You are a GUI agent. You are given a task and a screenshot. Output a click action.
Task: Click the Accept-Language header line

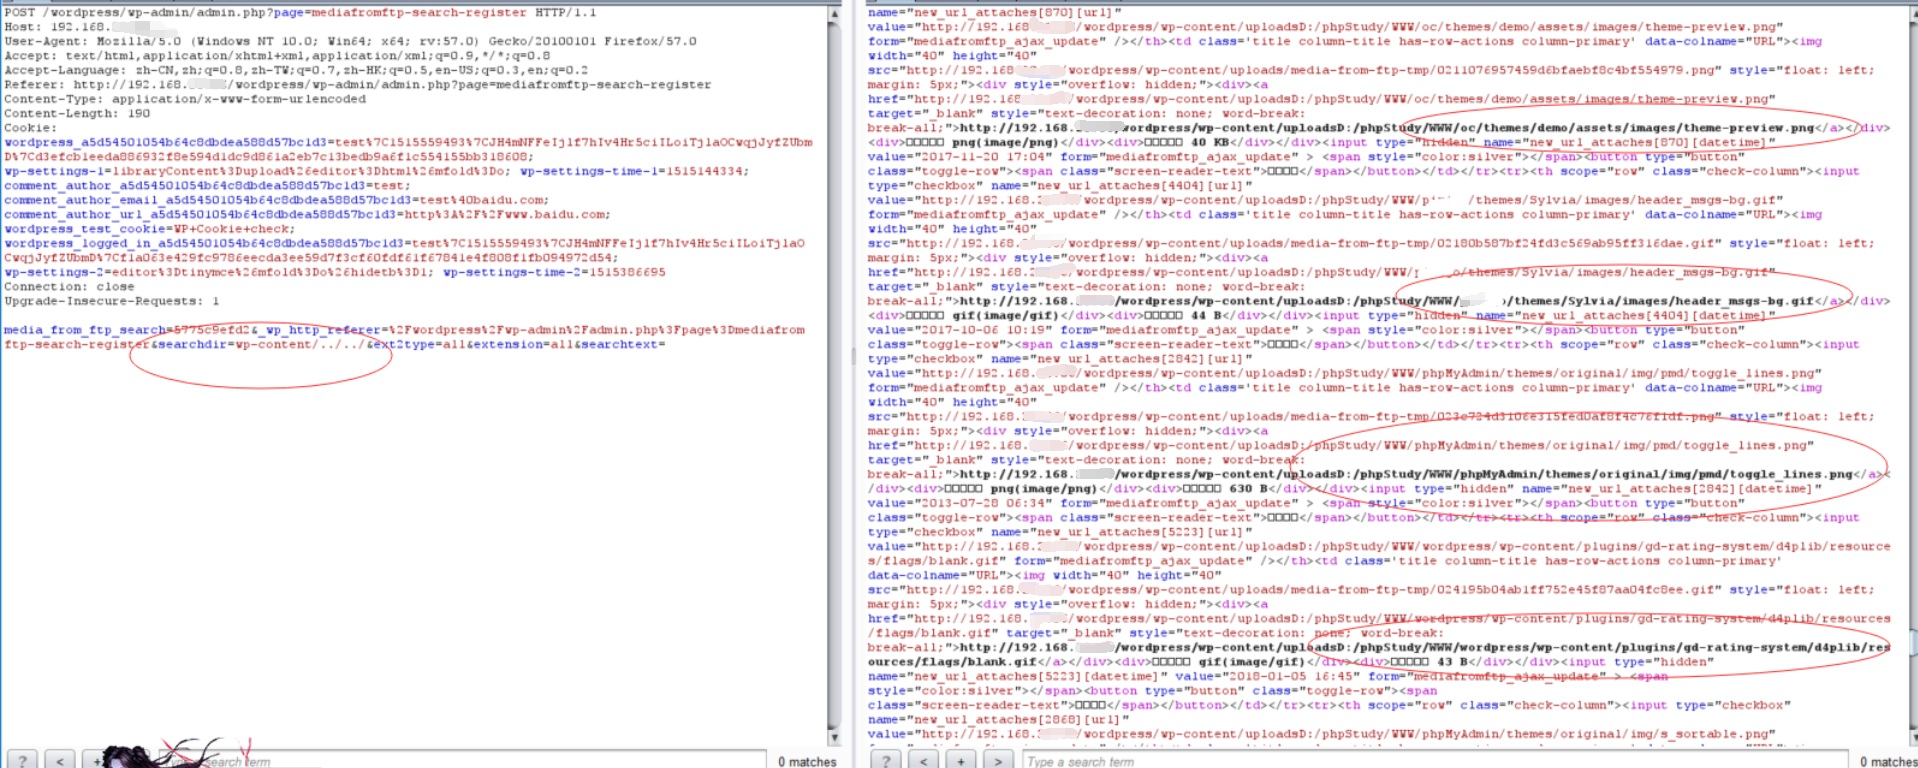coord(296,70)
